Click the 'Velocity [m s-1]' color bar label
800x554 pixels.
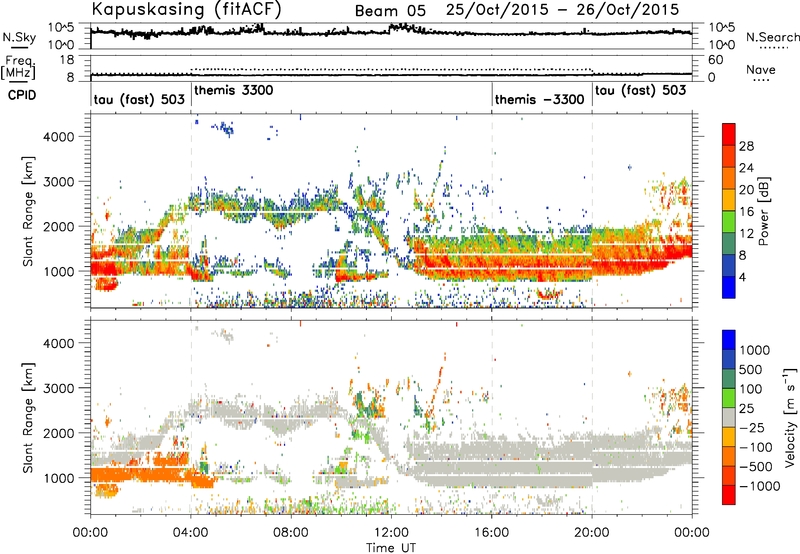[x=790, y=417]
